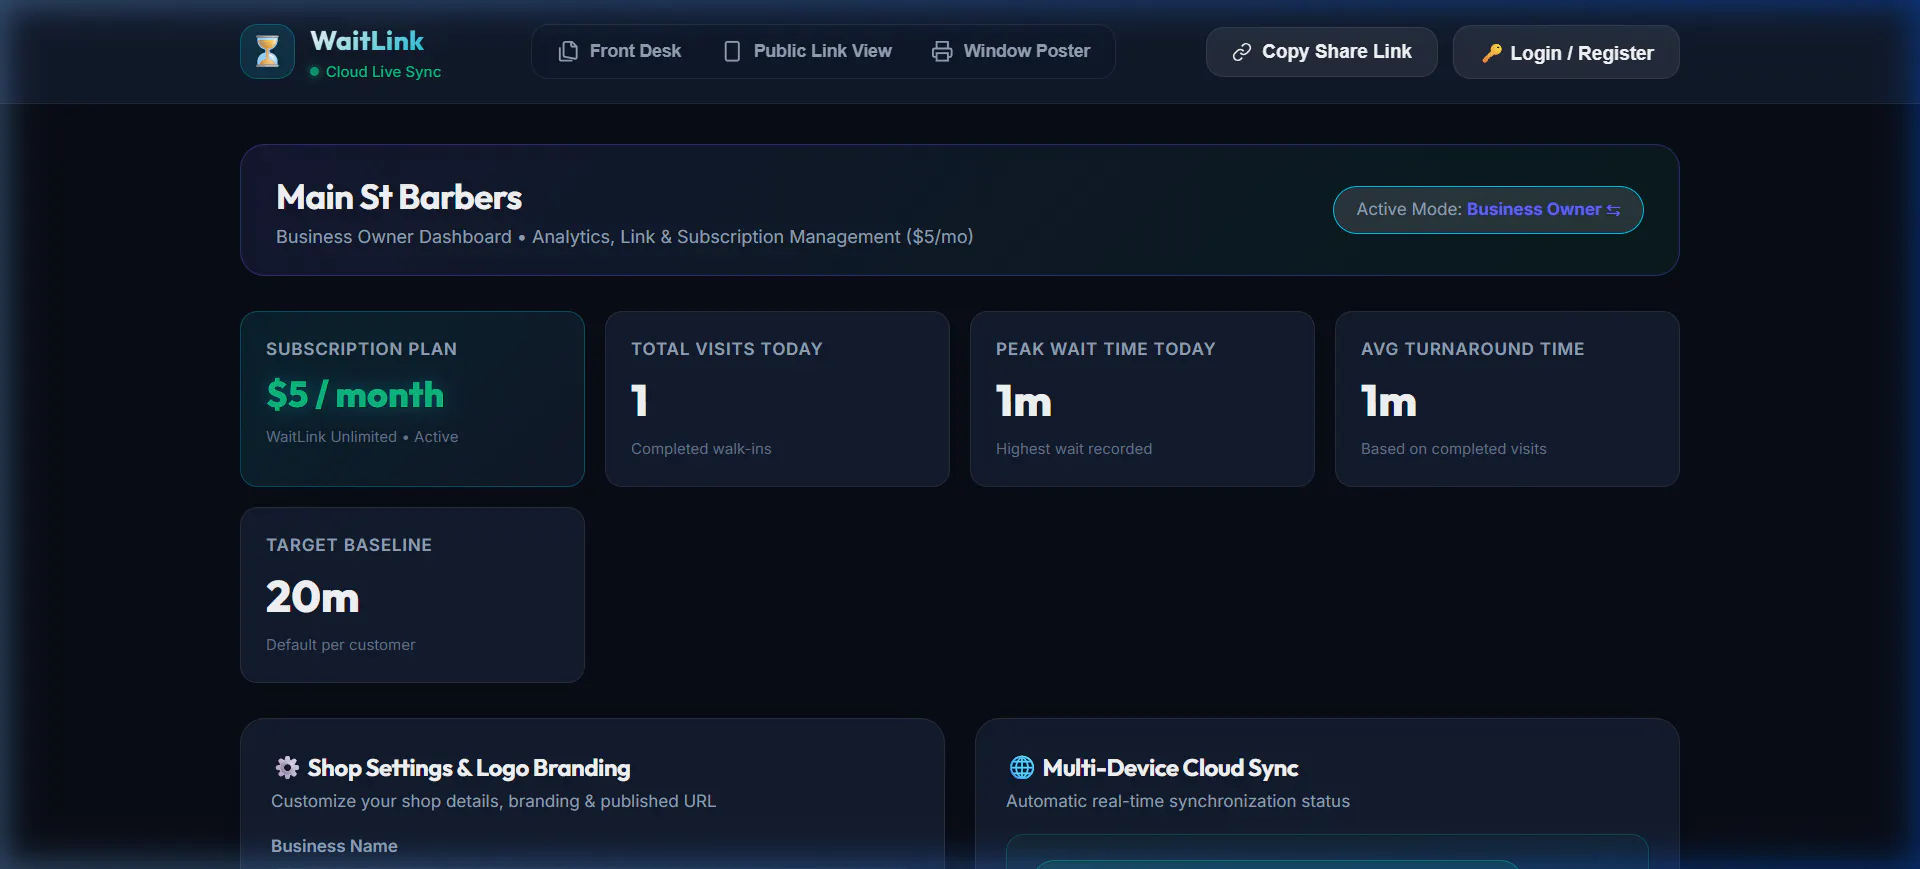Screen dimensions: 1920x869
Task: Click the Total Visits Today card label
Action: coord(727,349)
